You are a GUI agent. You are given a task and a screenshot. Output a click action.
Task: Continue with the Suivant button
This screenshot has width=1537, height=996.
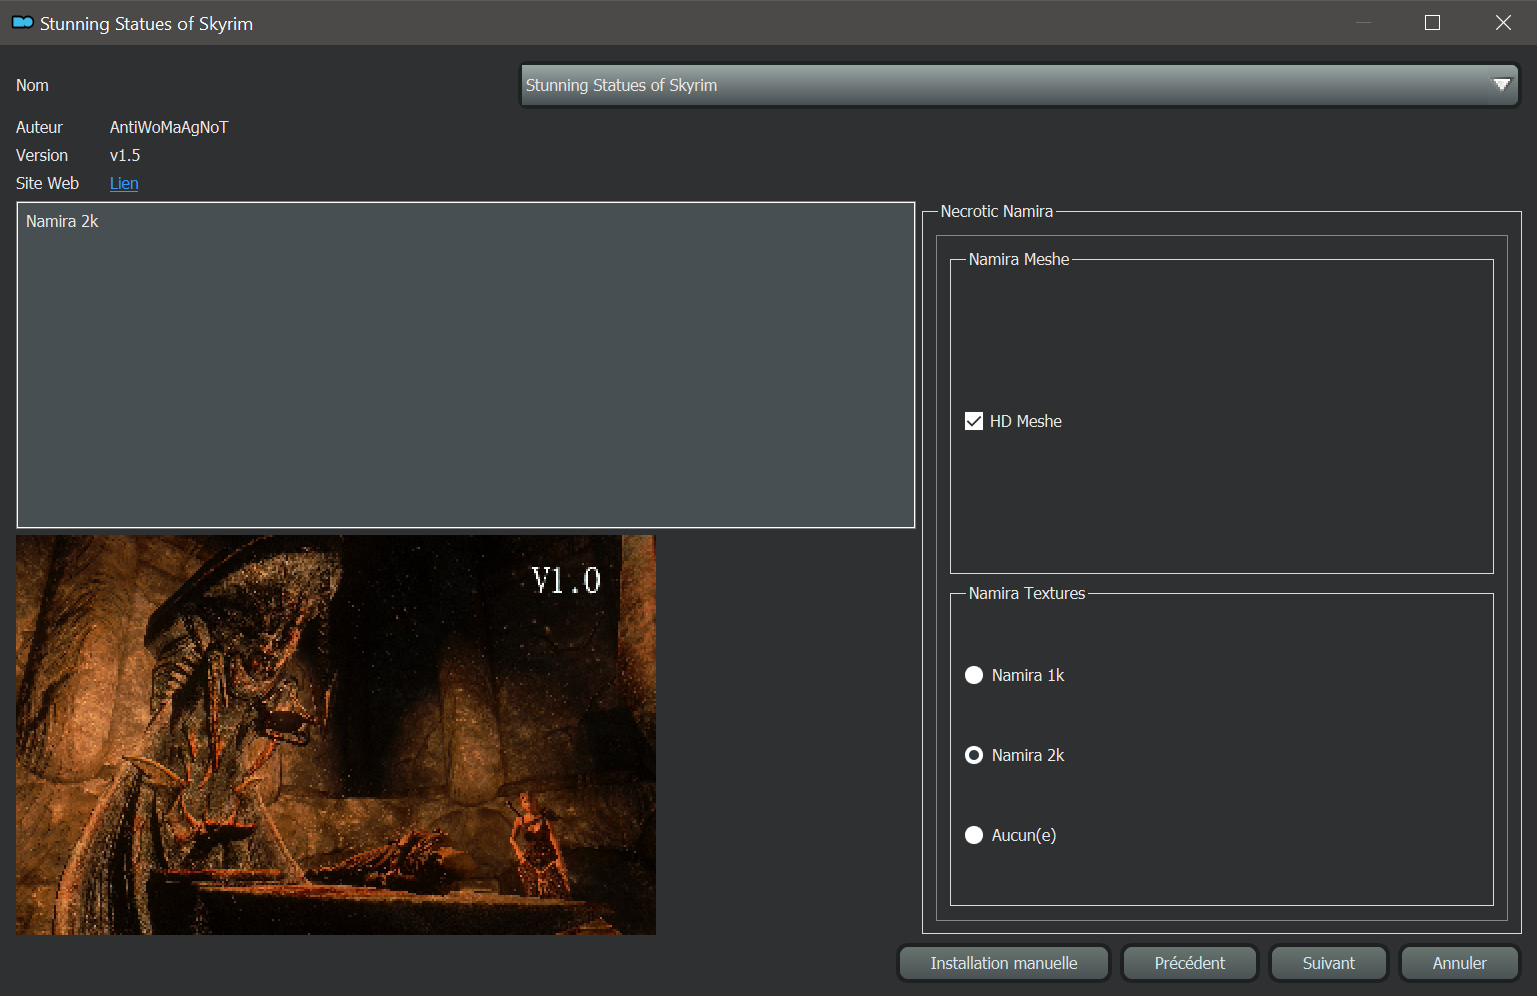point(1328,963)
